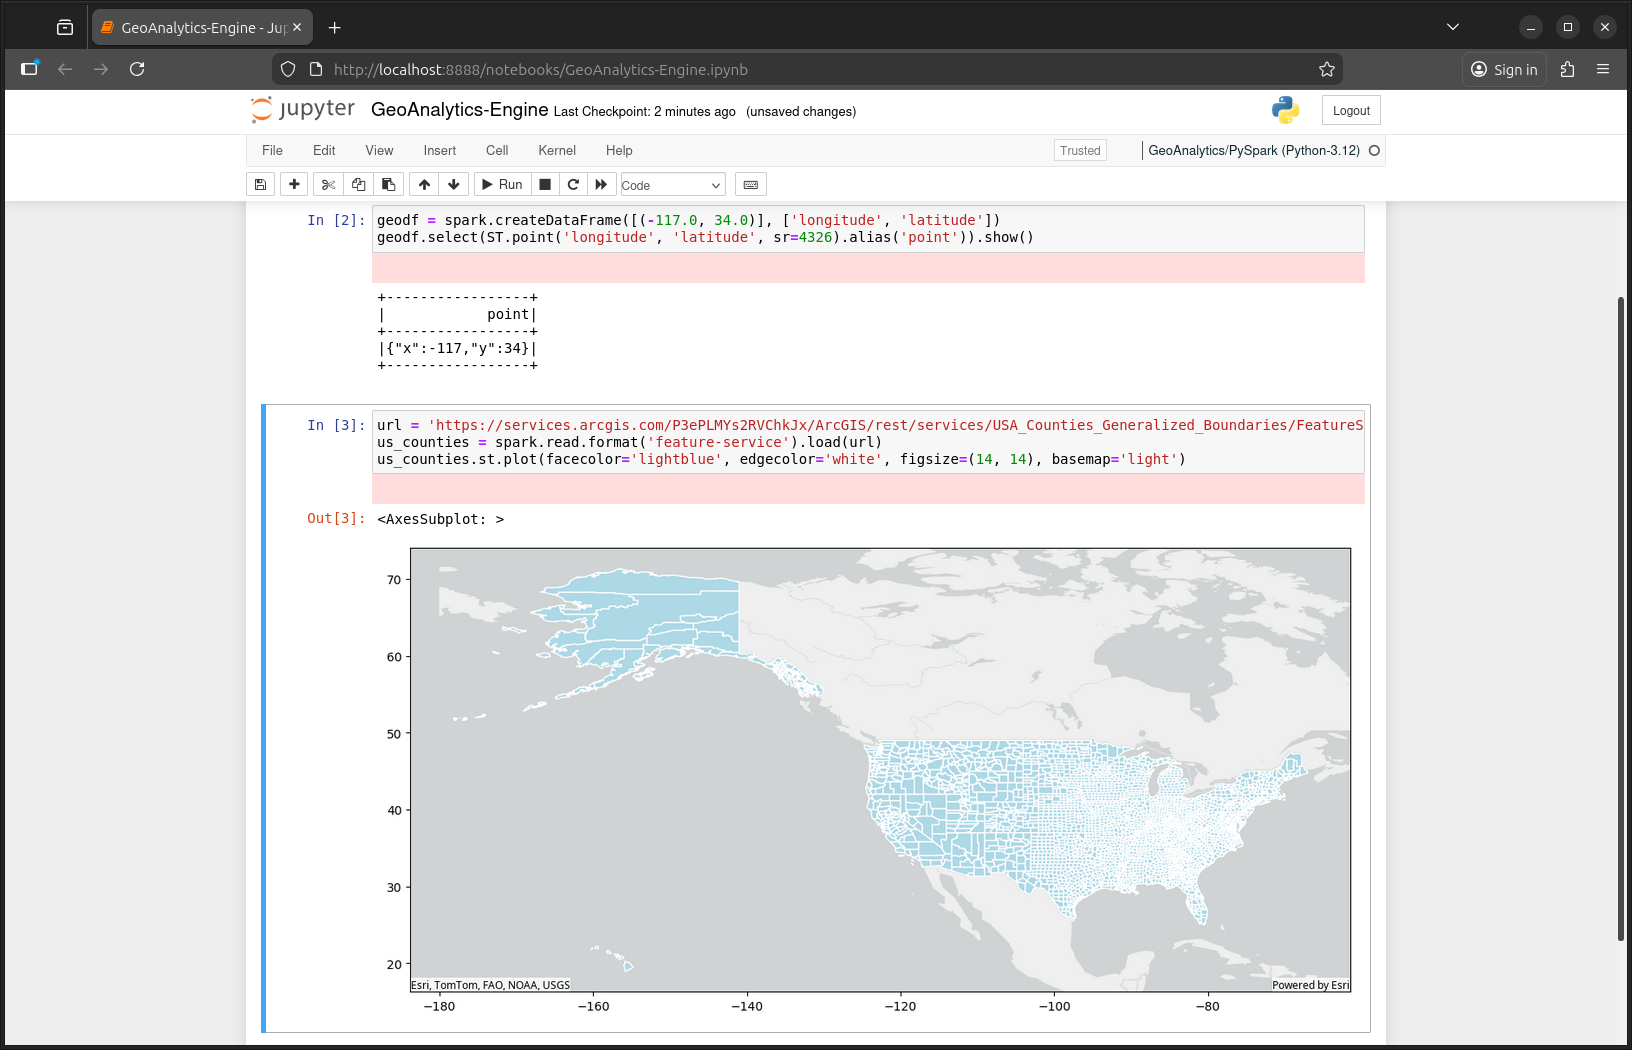The height and width of the screenshot is (1050, 1632).
Task: Open the View menu
Action: (x=379, y=150)
